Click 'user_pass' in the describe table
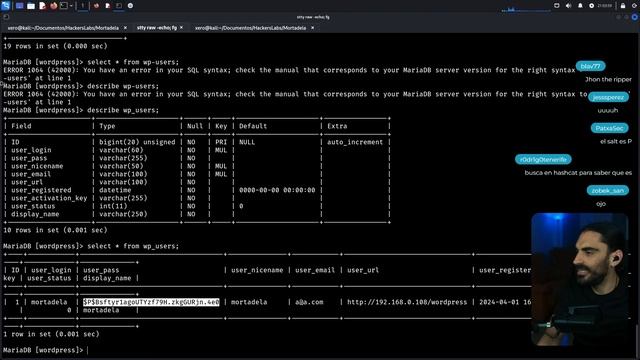 (x=29, y=158)
